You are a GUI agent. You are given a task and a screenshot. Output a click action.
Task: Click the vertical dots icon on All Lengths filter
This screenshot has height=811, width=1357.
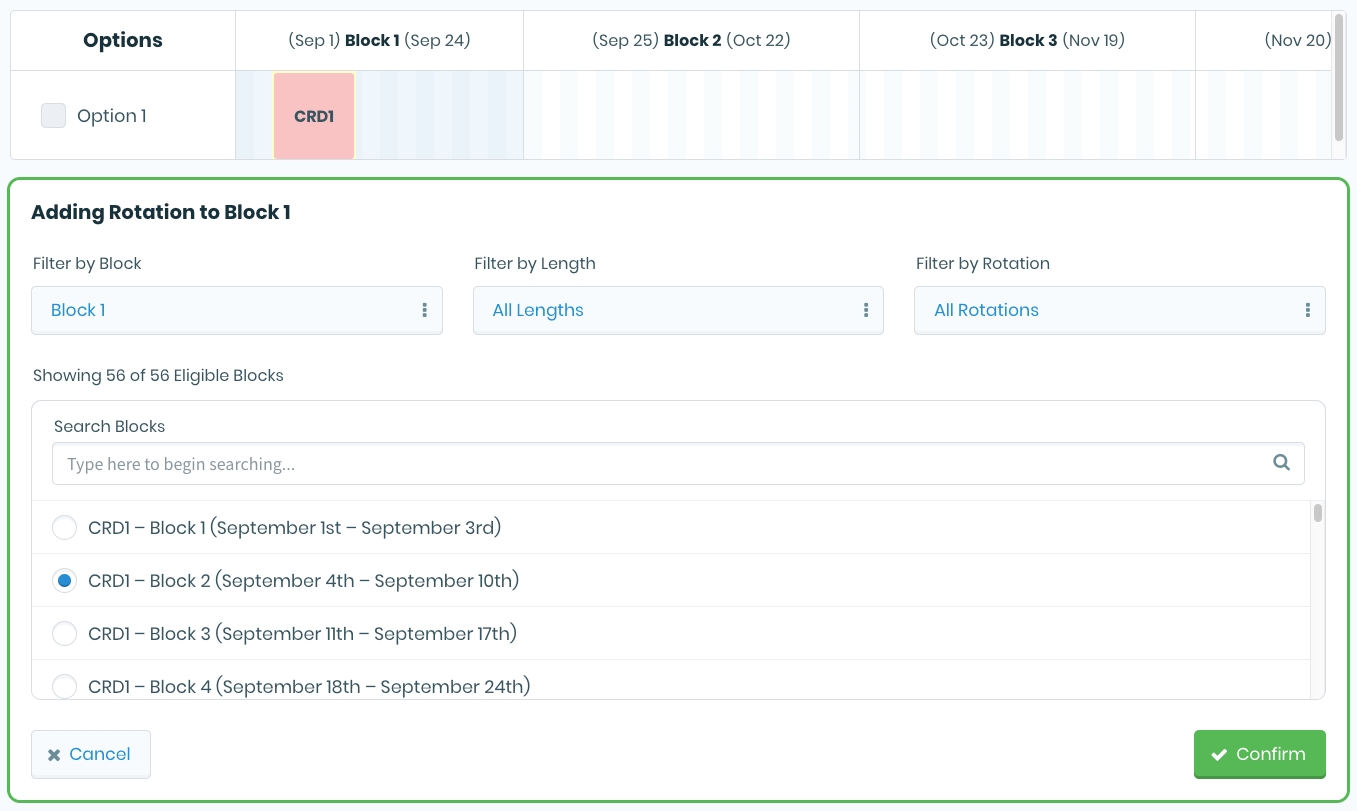pos(866,310)
